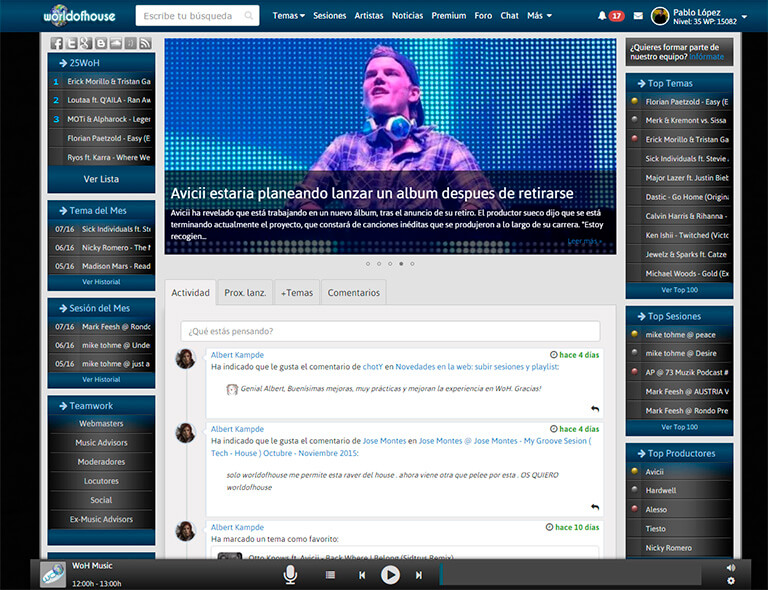Skip to previous track in player
Viewport: 768px width, 590px height.
coord(362,575)
